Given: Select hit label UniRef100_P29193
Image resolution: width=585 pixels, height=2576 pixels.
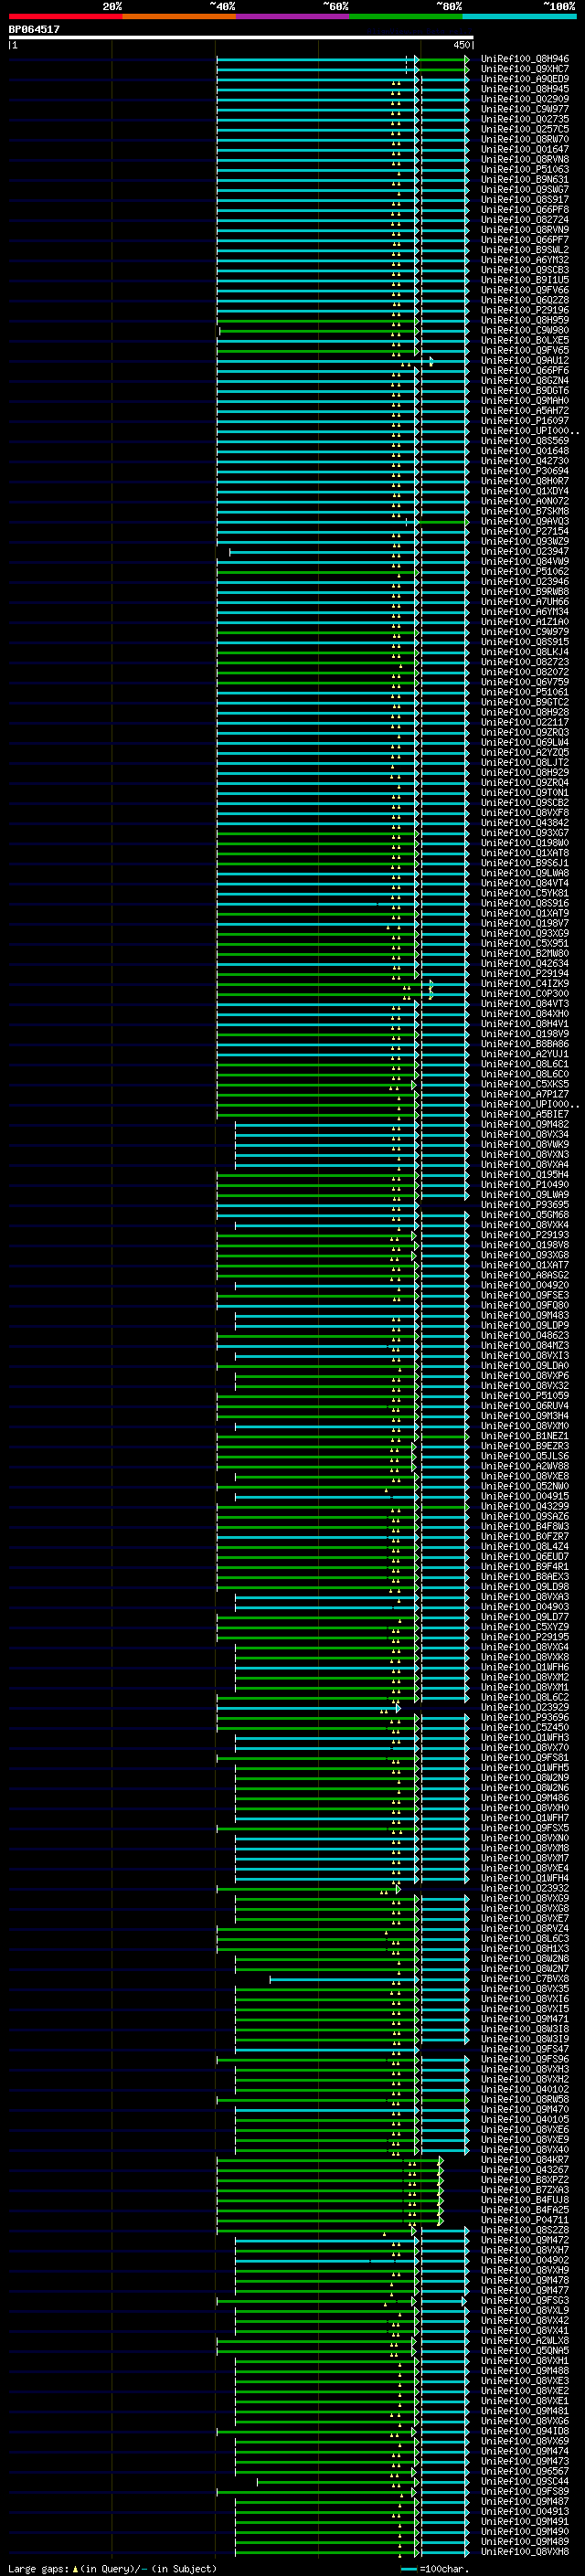Looking at the screenshot, I should pyautogui.click(x=524, y=1235).
